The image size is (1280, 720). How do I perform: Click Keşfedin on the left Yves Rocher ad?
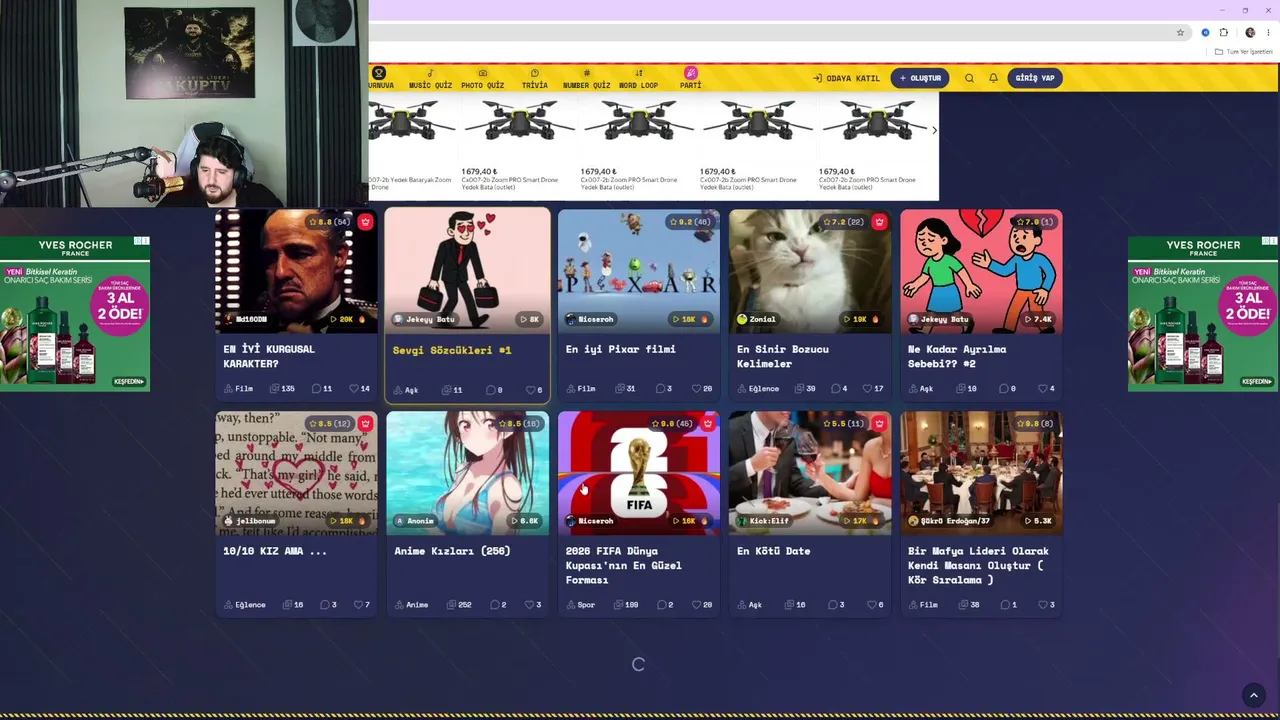(129, 381)
